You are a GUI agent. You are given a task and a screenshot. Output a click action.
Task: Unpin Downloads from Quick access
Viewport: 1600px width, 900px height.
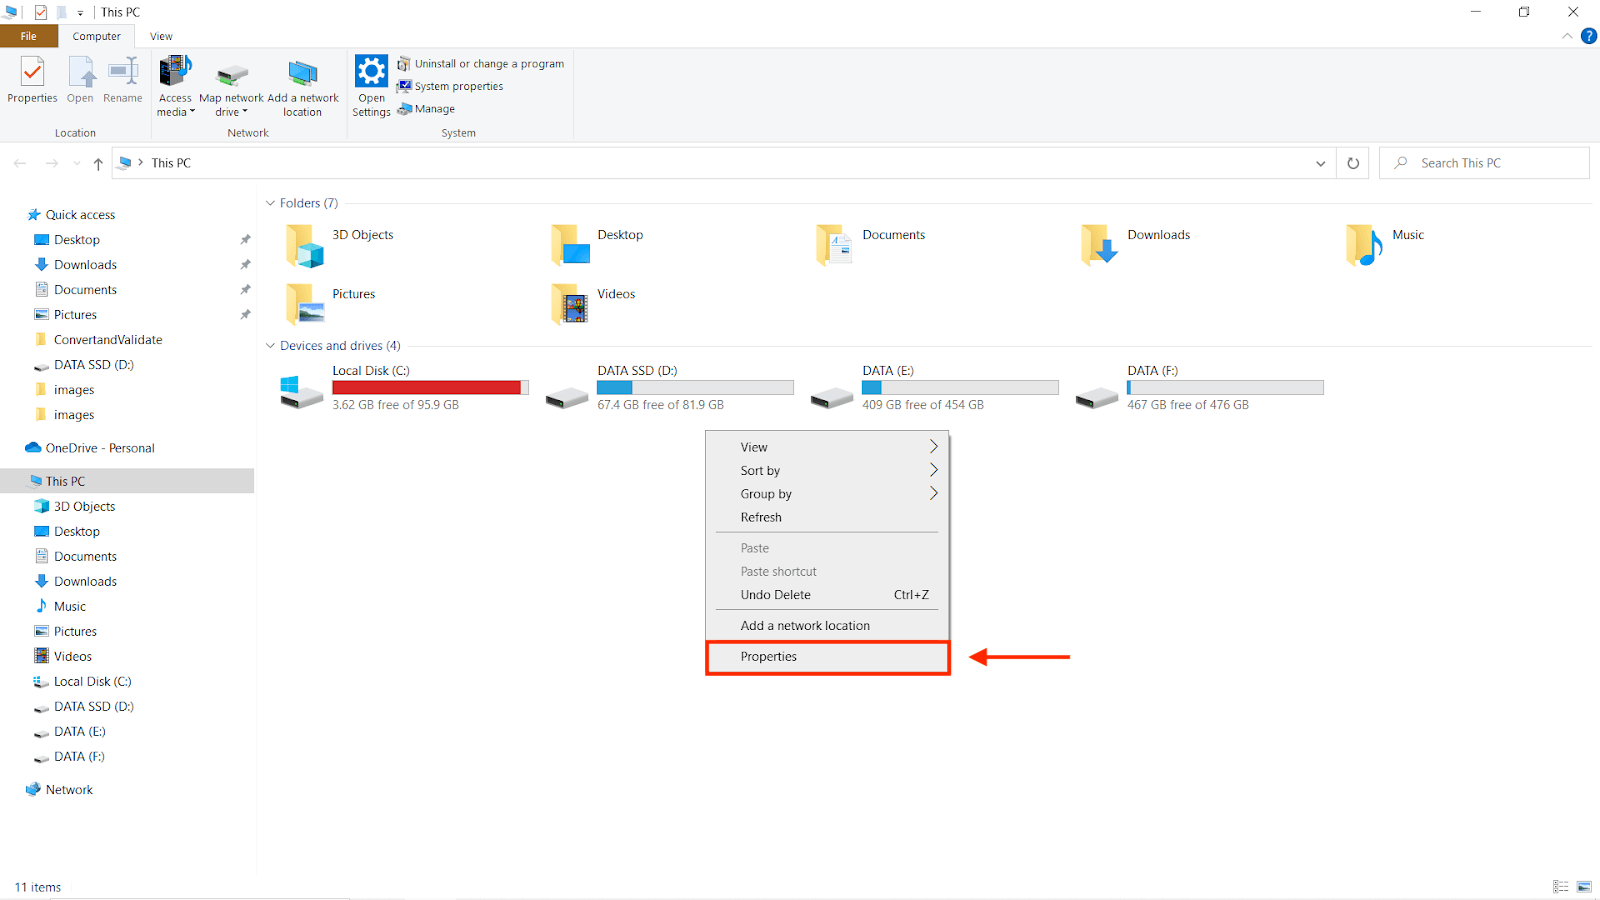click(x=245, y=264)
